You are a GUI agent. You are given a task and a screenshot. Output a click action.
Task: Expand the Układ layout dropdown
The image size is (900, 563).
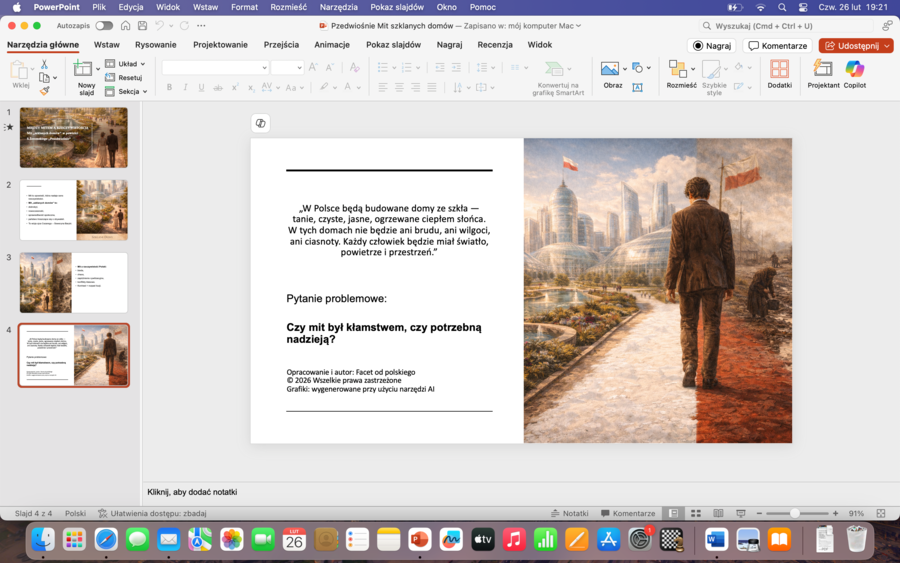pyautogui.click(x=126, y=64)
